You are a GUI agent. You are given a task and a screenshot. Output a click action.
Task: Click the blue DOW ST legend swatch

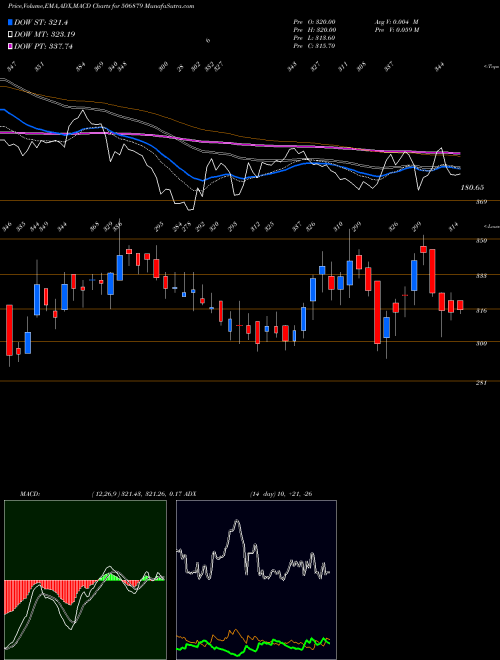click(10, 22)
